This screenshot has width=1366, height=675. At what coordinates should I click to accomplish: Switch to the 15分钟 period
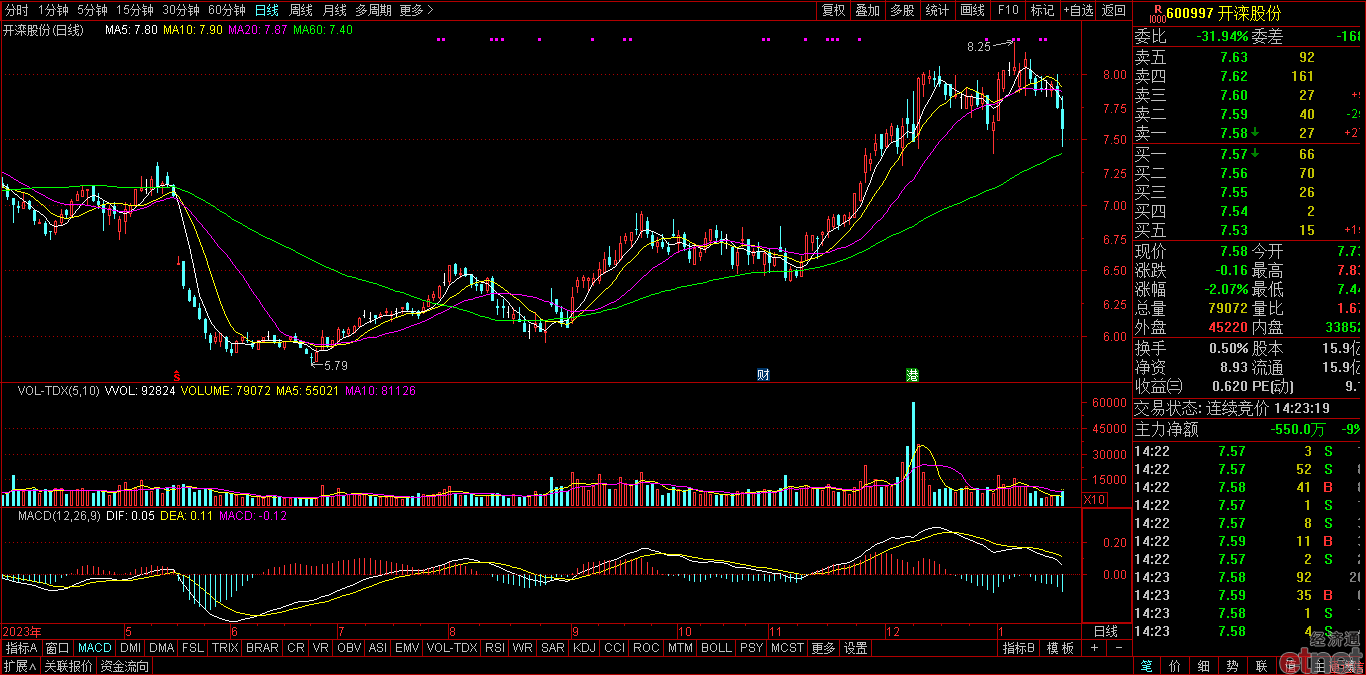coord(135,10)
